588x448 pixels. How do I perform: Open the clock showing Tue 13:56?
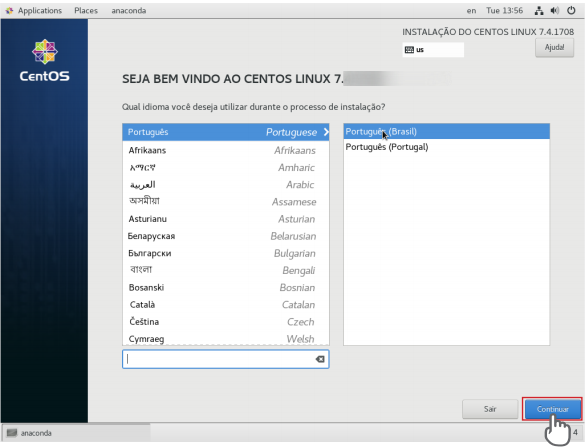pos(504,10)
